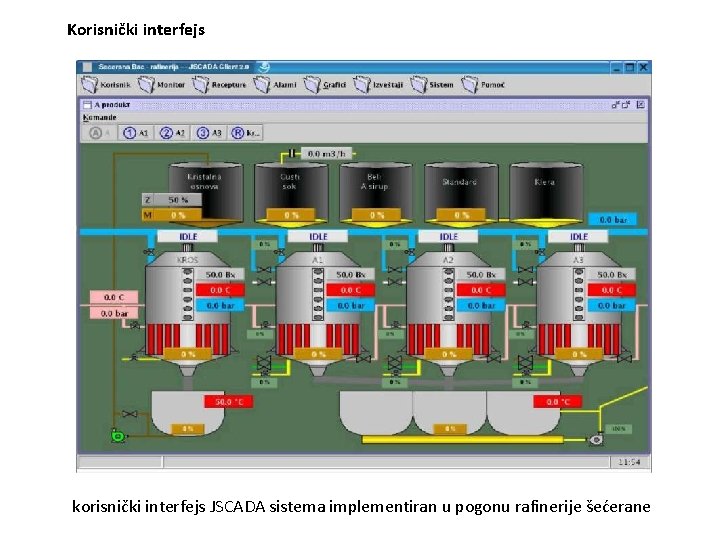This screenshot has width=720, height=540.
Task: Click the 0 % level under Gusti sok
Action: coord(291,215)
